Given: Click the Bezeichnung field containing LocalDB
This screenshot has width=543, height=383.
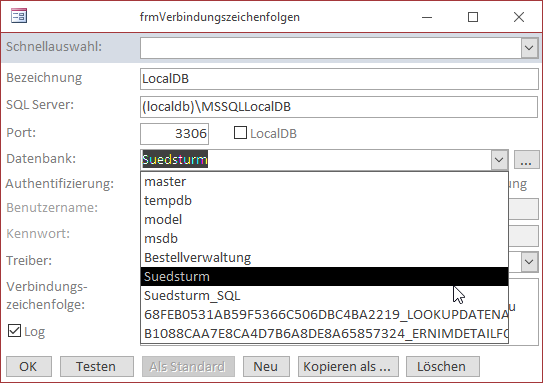Looking at the screenshot, I should pyautogui.click(x=339, y=79).
